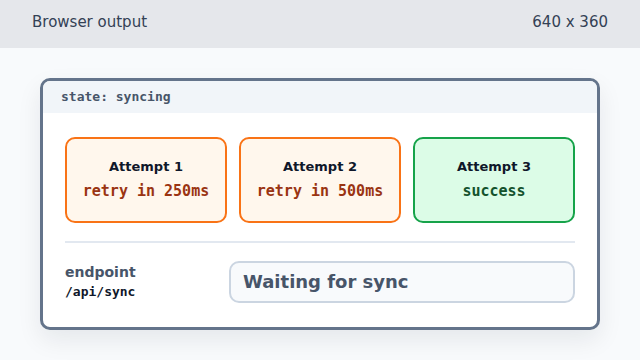640x360 pixels.
Task: Click the '/api/sync' path text
Action: 100,292
